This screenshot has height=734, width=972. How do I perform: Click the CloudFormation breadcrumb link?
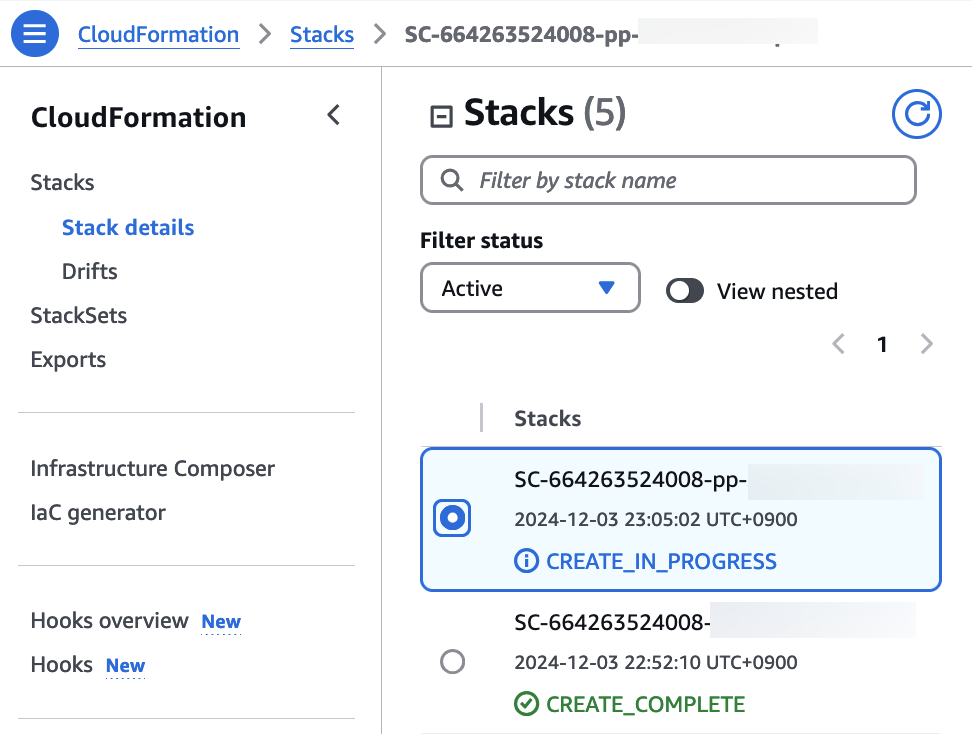(x=158, y=34)
